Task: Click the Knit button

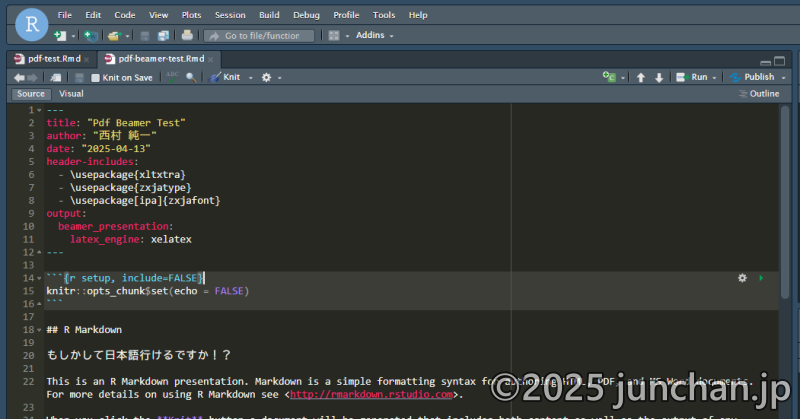Action: [x=225, y=77]
